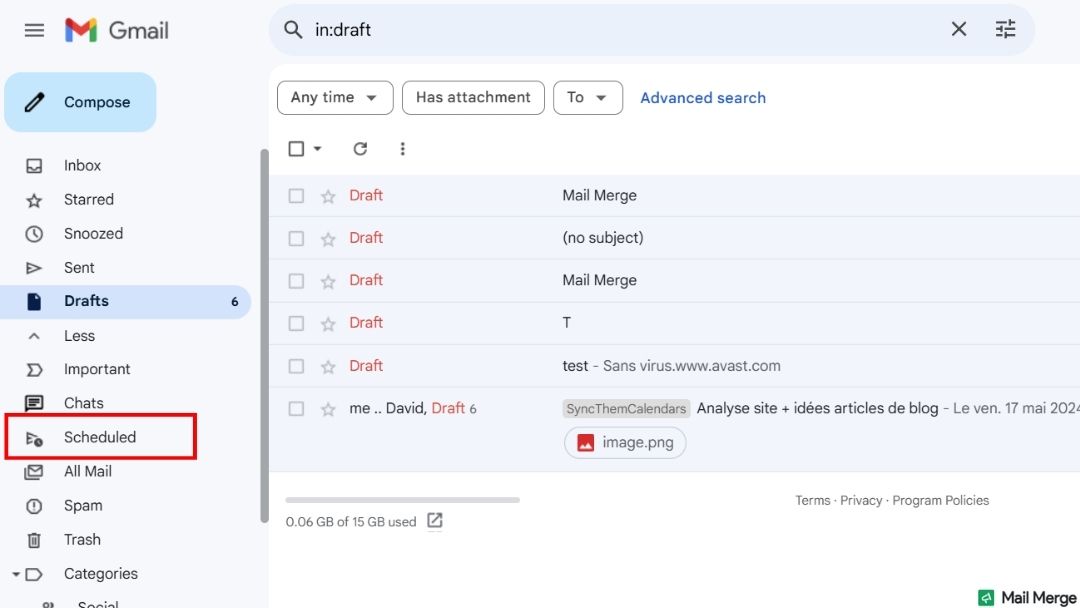Tick the select-all checkbox

pyautogui.click(x=296, y=149)
